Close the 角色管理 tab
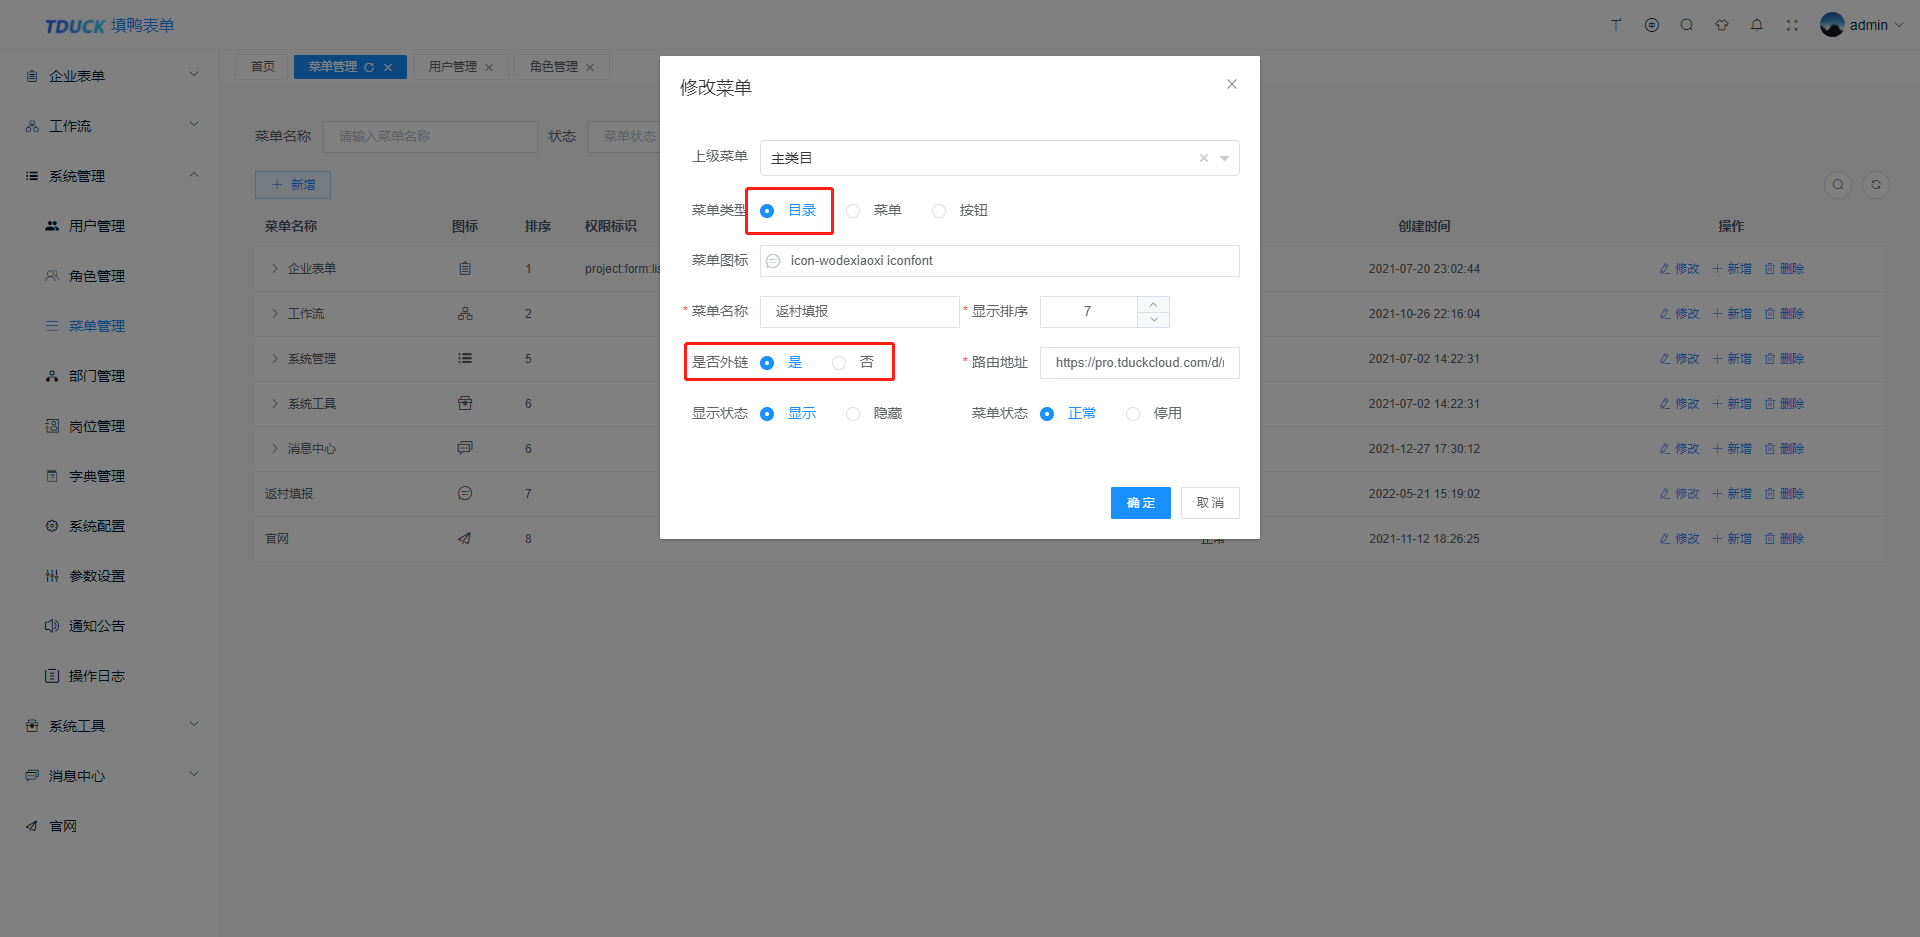Screen dimensions: 1920x937 [x=590, y=68]
